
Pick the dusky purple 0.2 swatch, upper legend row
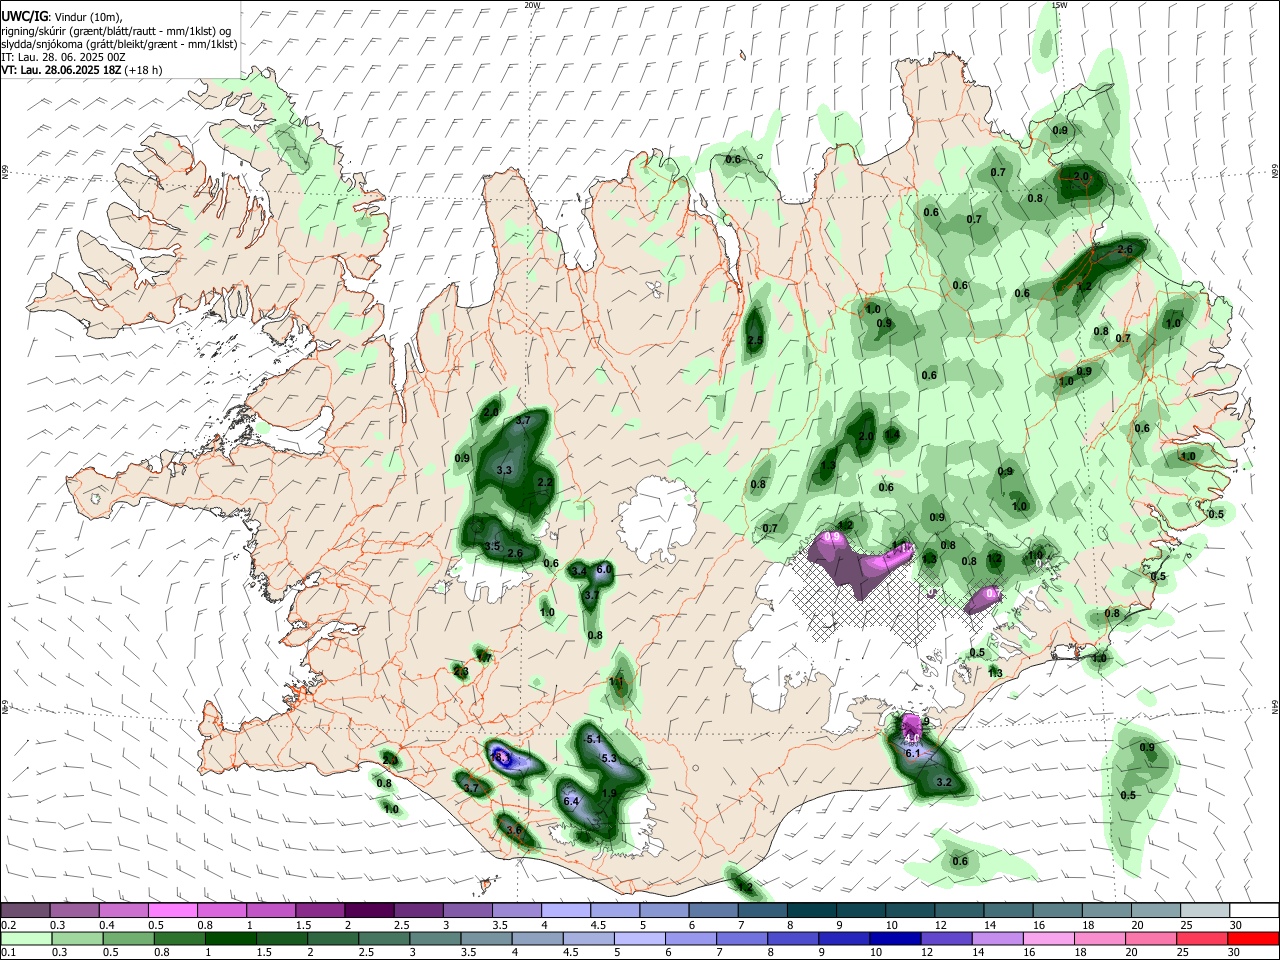click(25, 911)
